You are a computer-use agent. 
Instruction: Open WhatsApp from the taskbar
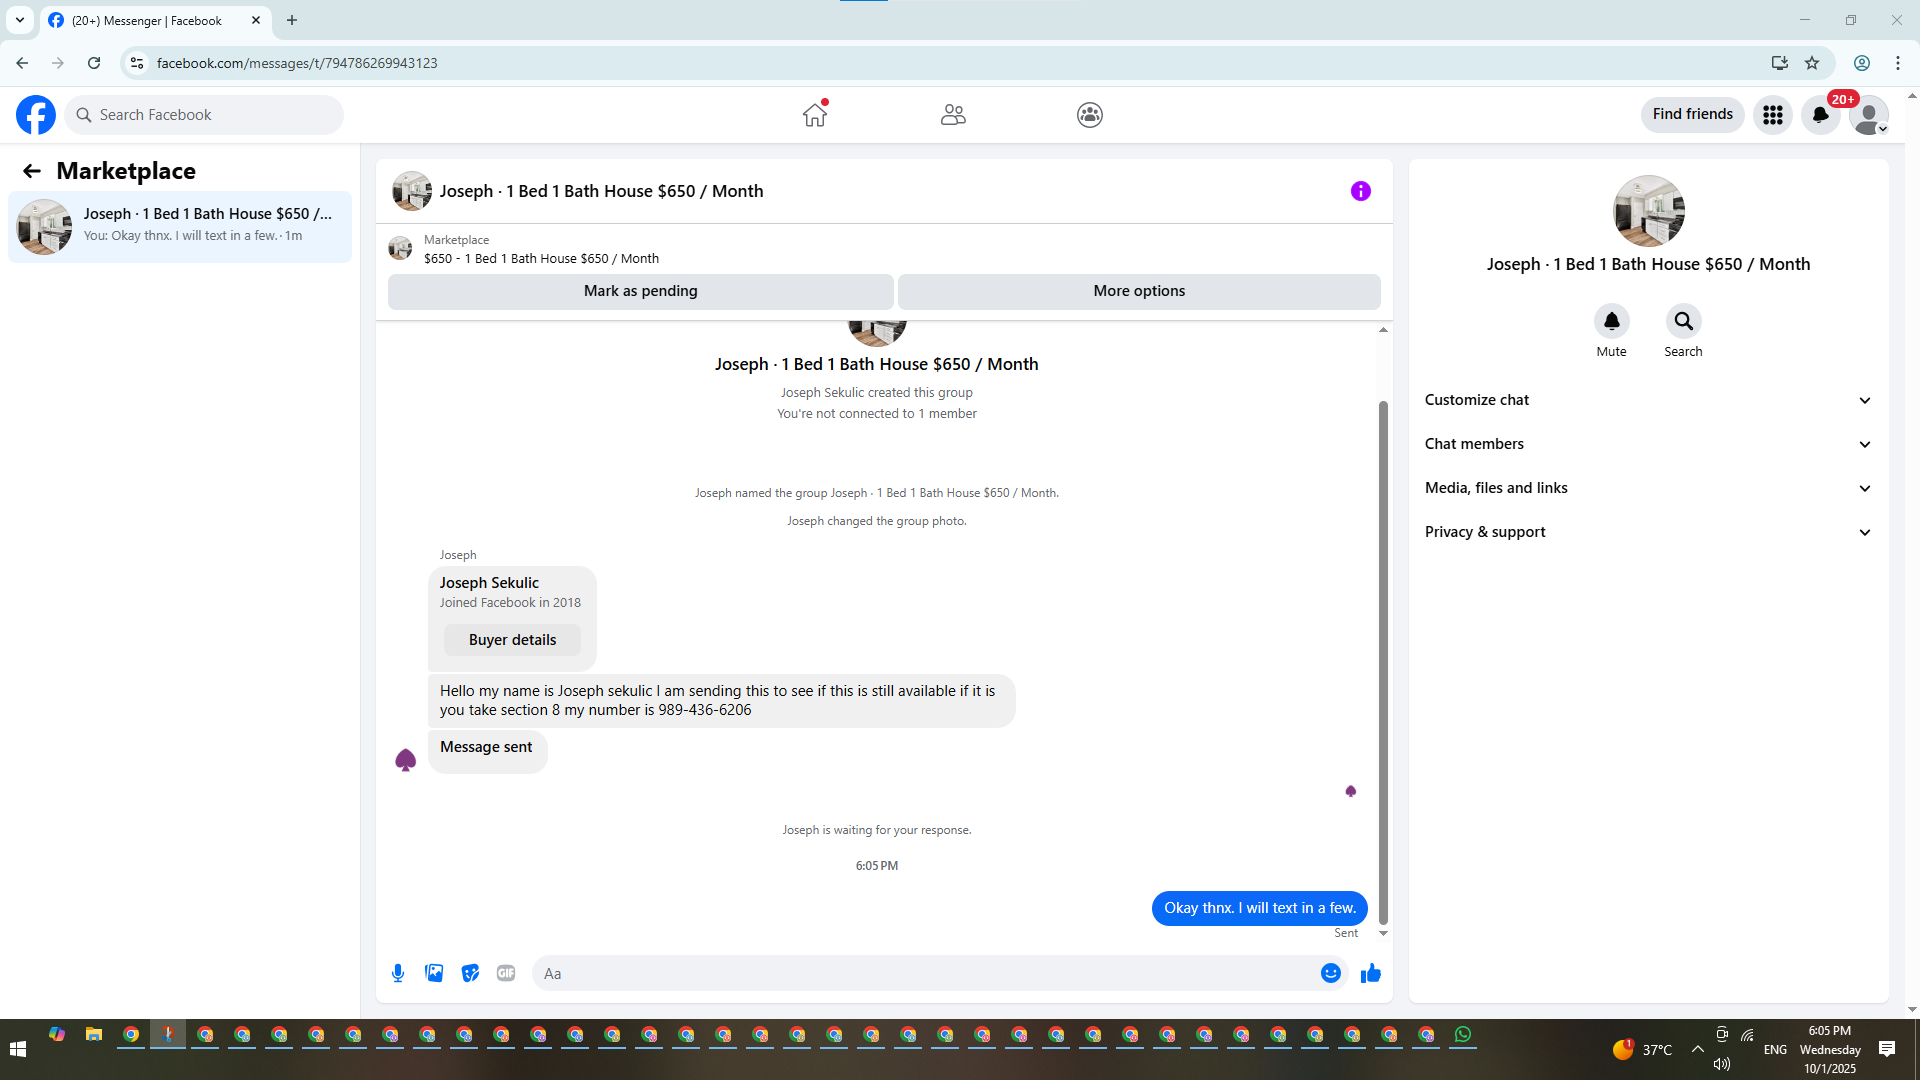tap(1463, 1035)
